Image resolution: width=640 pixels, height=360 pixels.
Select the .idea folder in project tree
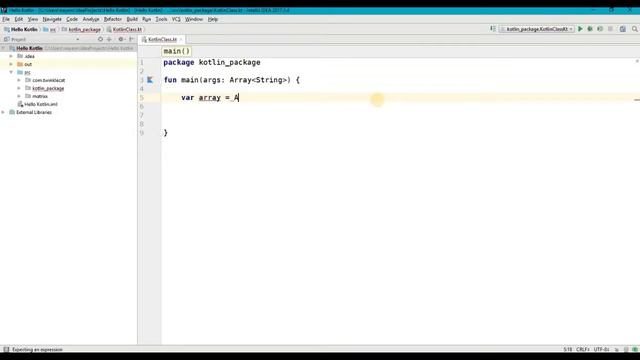(29, 56)
